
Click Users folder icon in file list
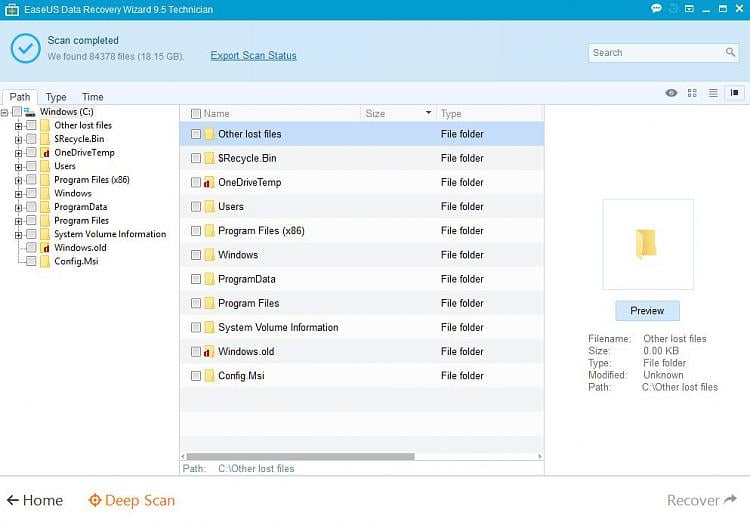pos(209,207)
